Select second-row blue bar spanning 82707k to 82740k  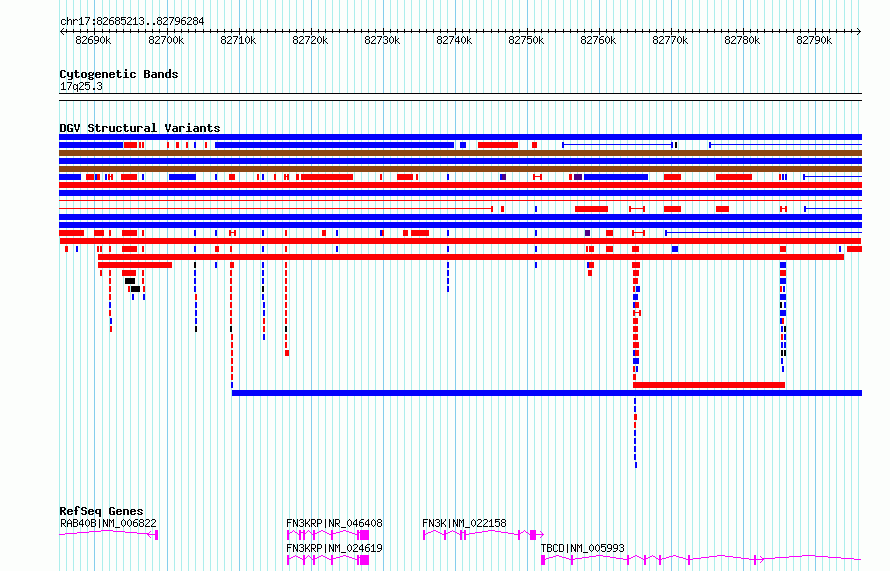pos(334,145)
